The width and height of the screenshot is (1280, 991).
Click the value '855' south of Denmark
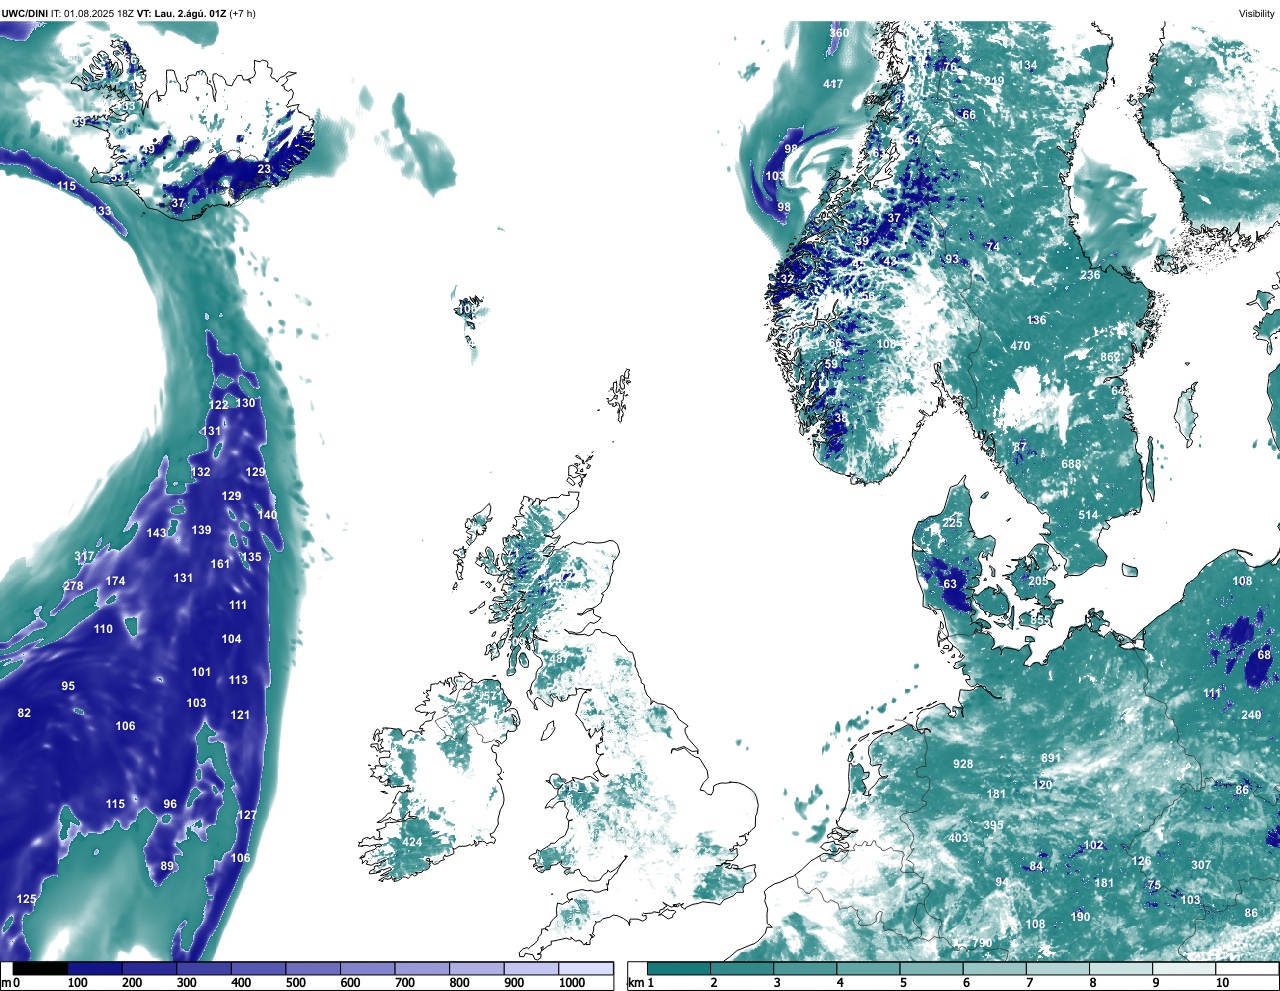tap(1041, 620)
